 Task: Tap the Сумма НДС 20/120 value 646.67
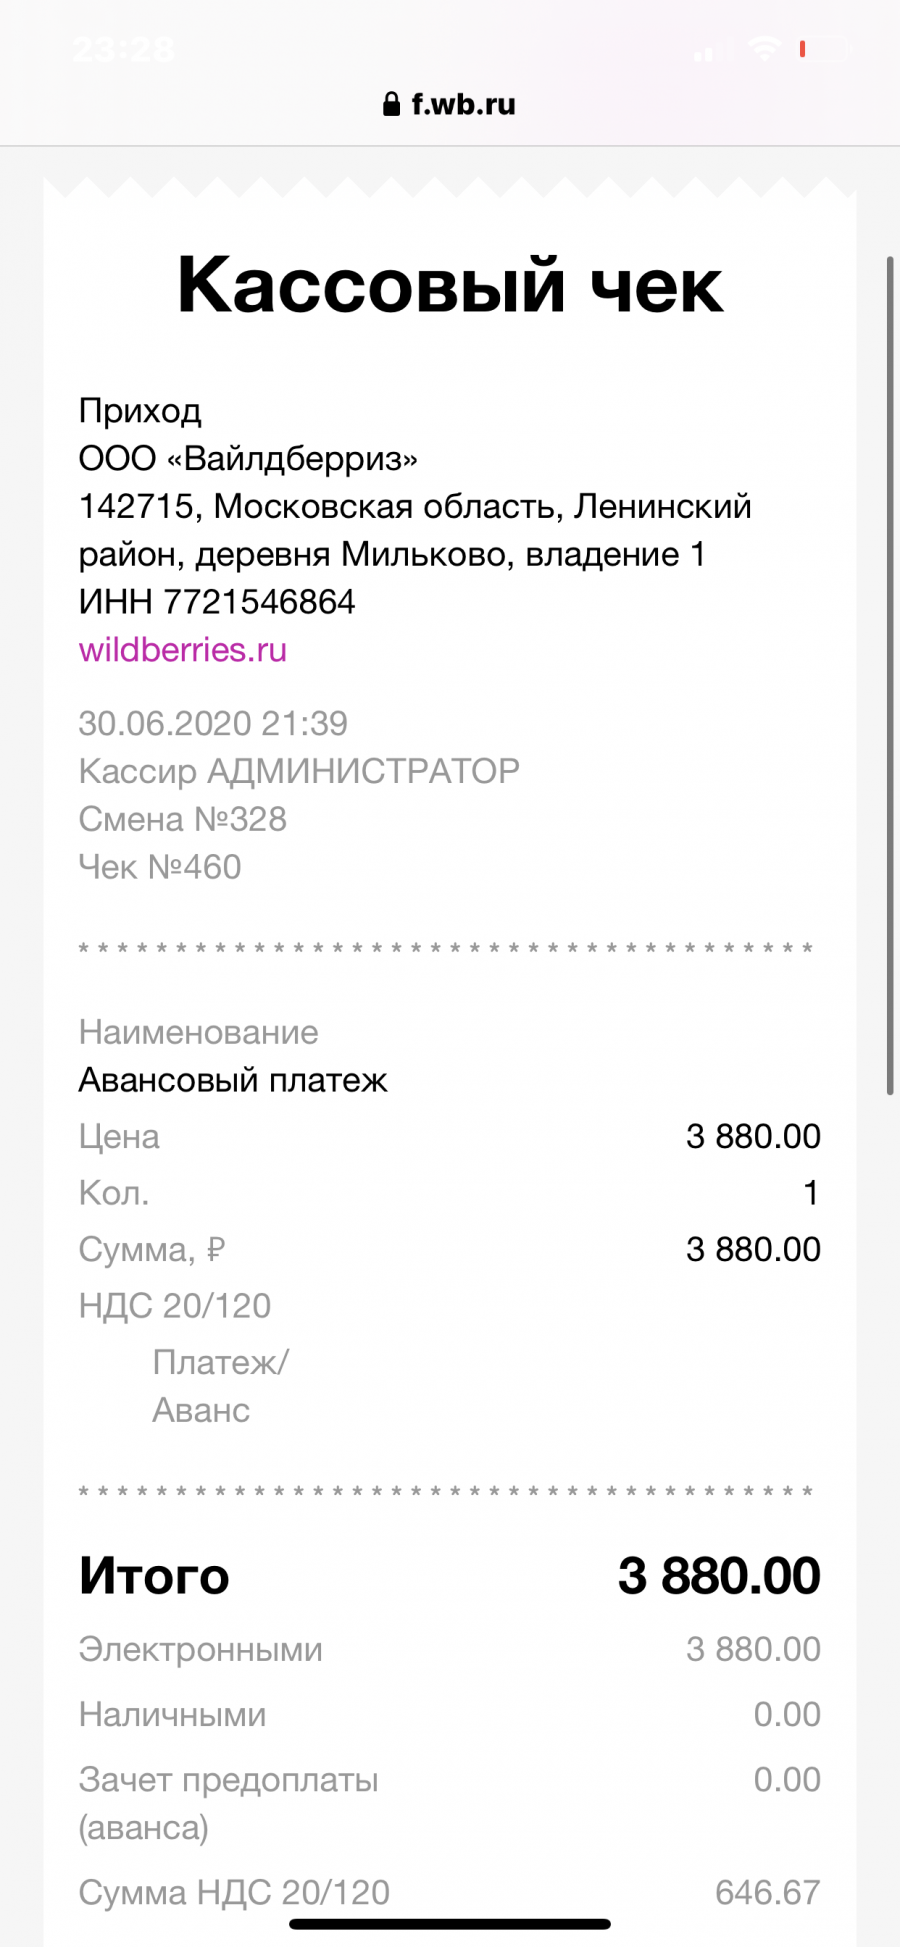click(x=768, y=1892)
